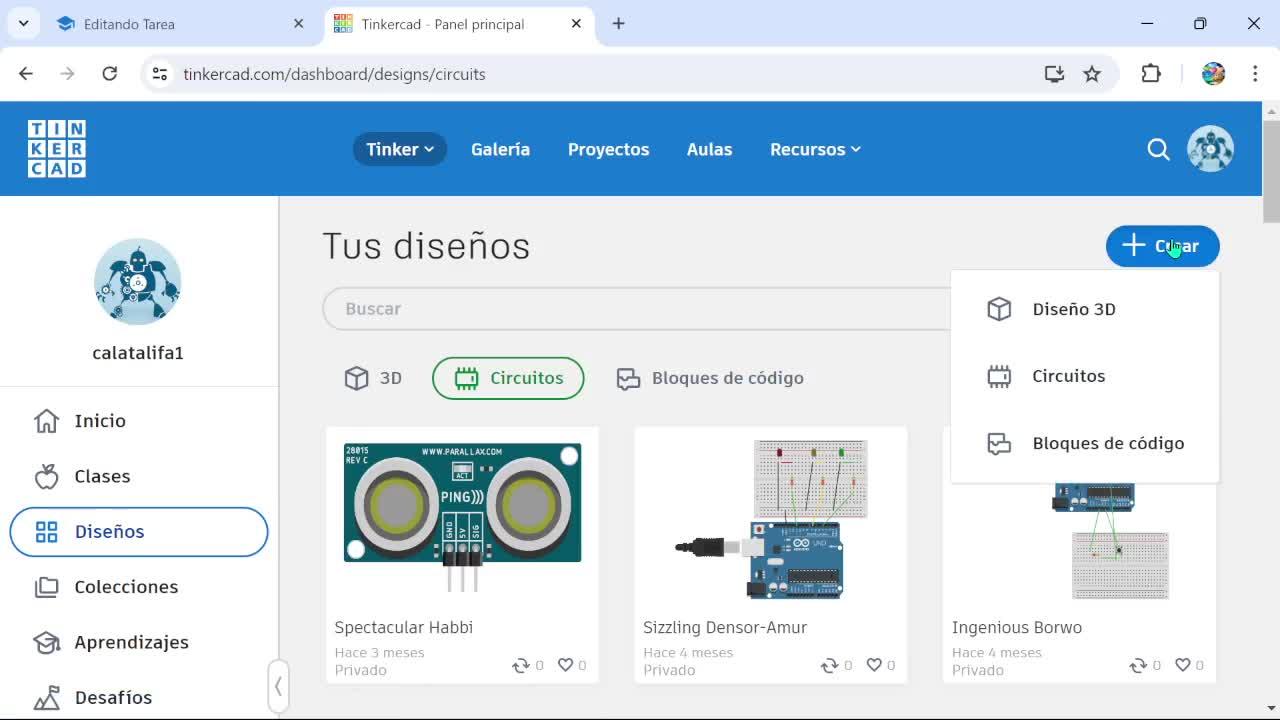
Task: Click the calatalifa1 sidebar profile picture
Action: 138,282
